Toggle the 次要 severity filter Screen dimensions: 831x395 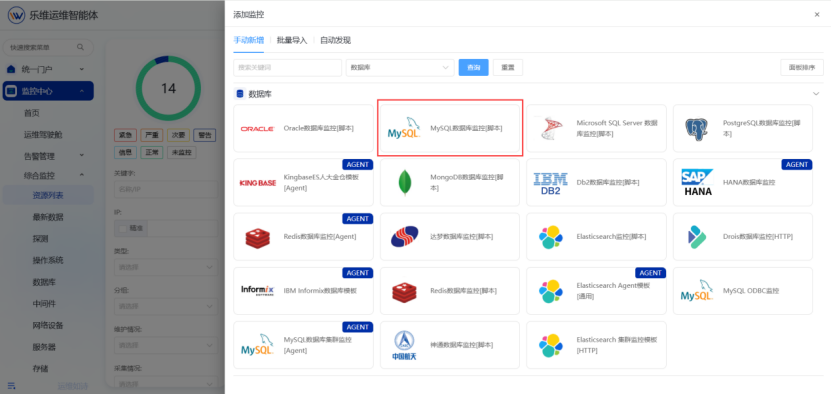click(x=178, y=135)
